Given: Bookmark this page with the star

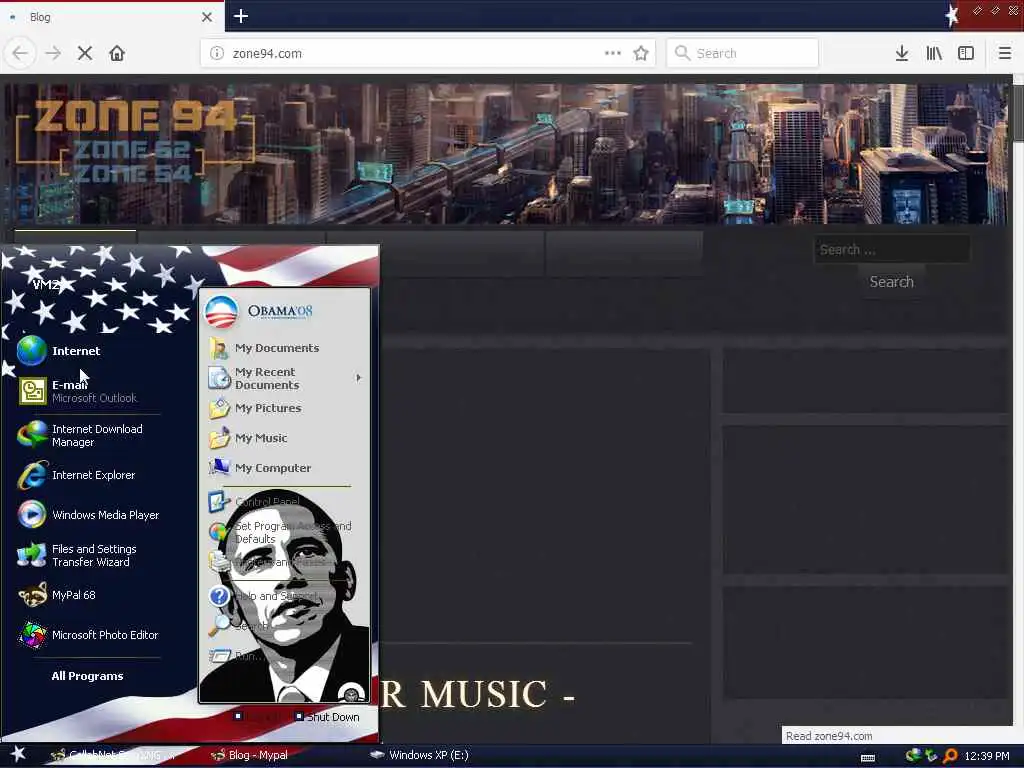Looking at the screenshot, I should click(641, 53).
